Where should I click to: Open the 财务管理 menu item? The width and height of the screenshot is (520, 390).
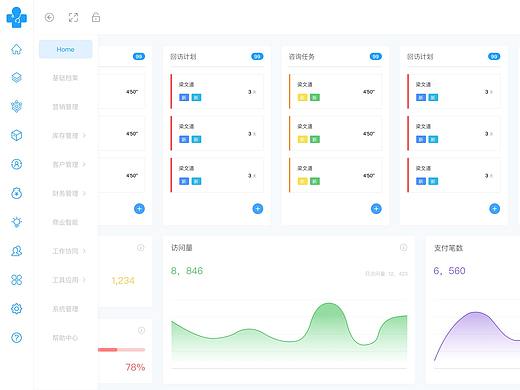point(65,193)
